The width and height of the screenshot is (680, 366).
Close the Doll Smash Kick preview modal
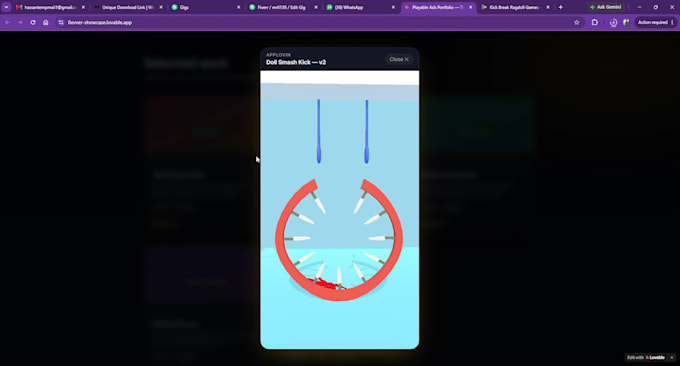(399, 59)
